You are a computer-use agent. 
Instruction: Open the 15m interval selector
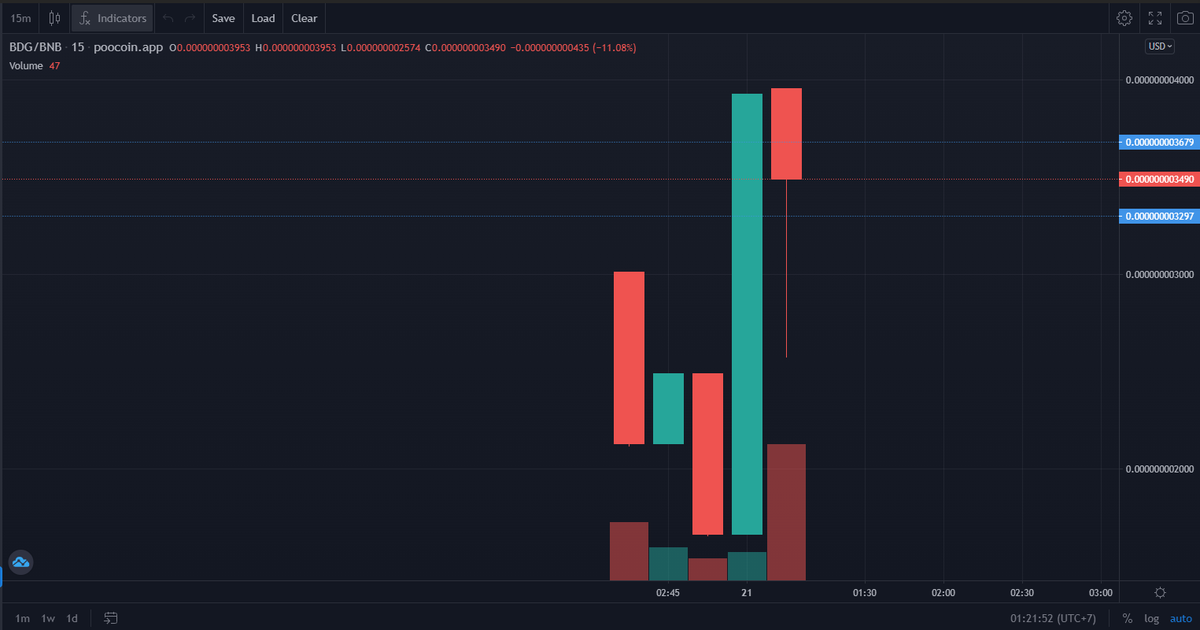20,18
